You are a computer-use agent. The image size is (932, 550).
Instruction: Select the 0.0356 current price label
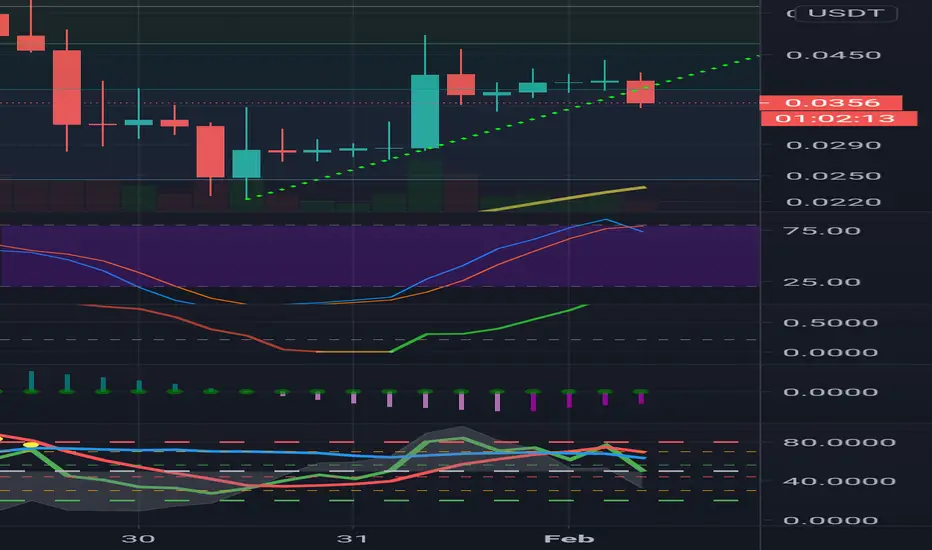[832, 103]
